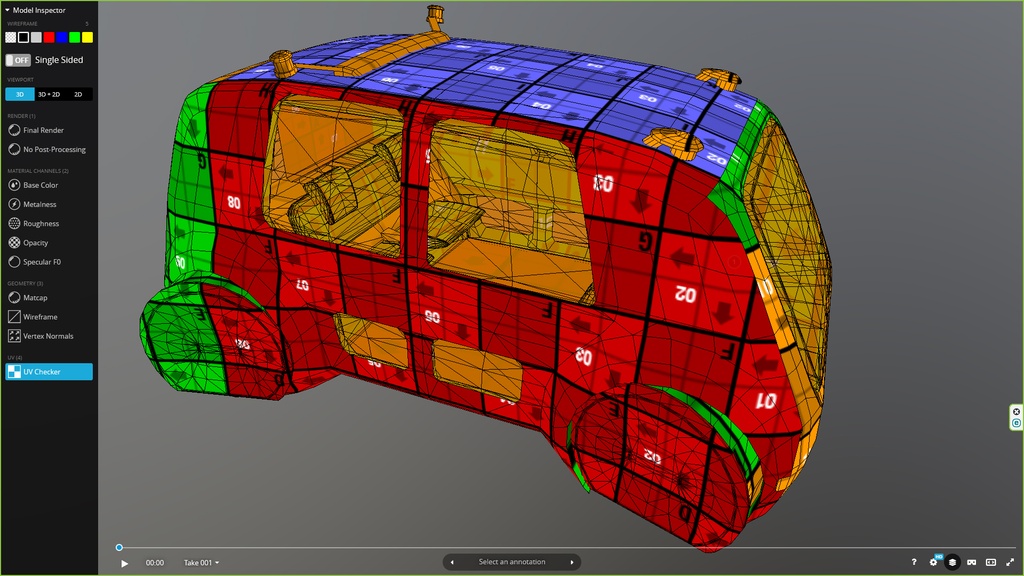Switch viewport to the 2D tab
Screen dimensions: 1024x576
click(78, 94)
